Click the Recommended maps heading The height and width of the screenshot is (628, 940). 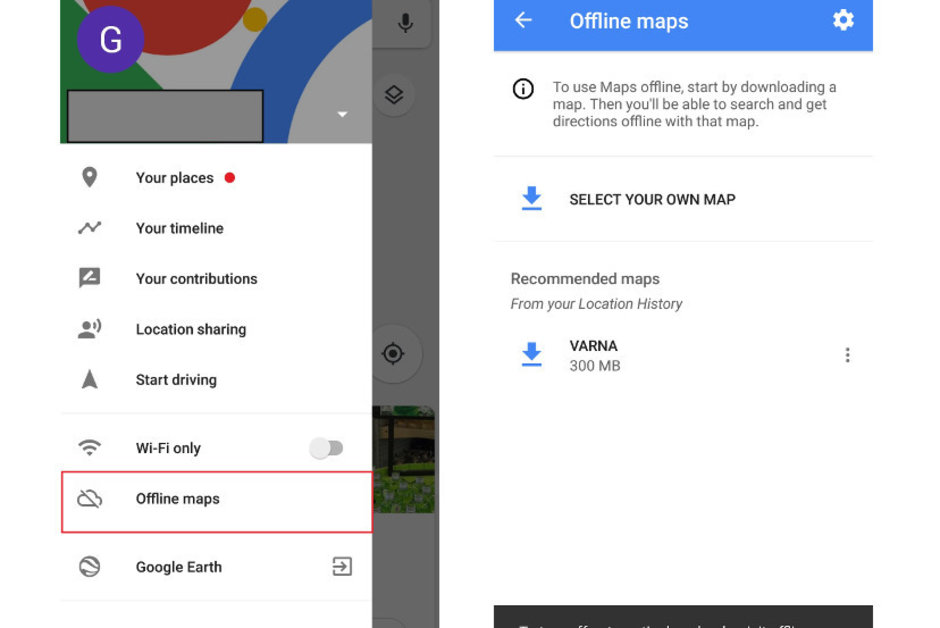coord(585,279)
